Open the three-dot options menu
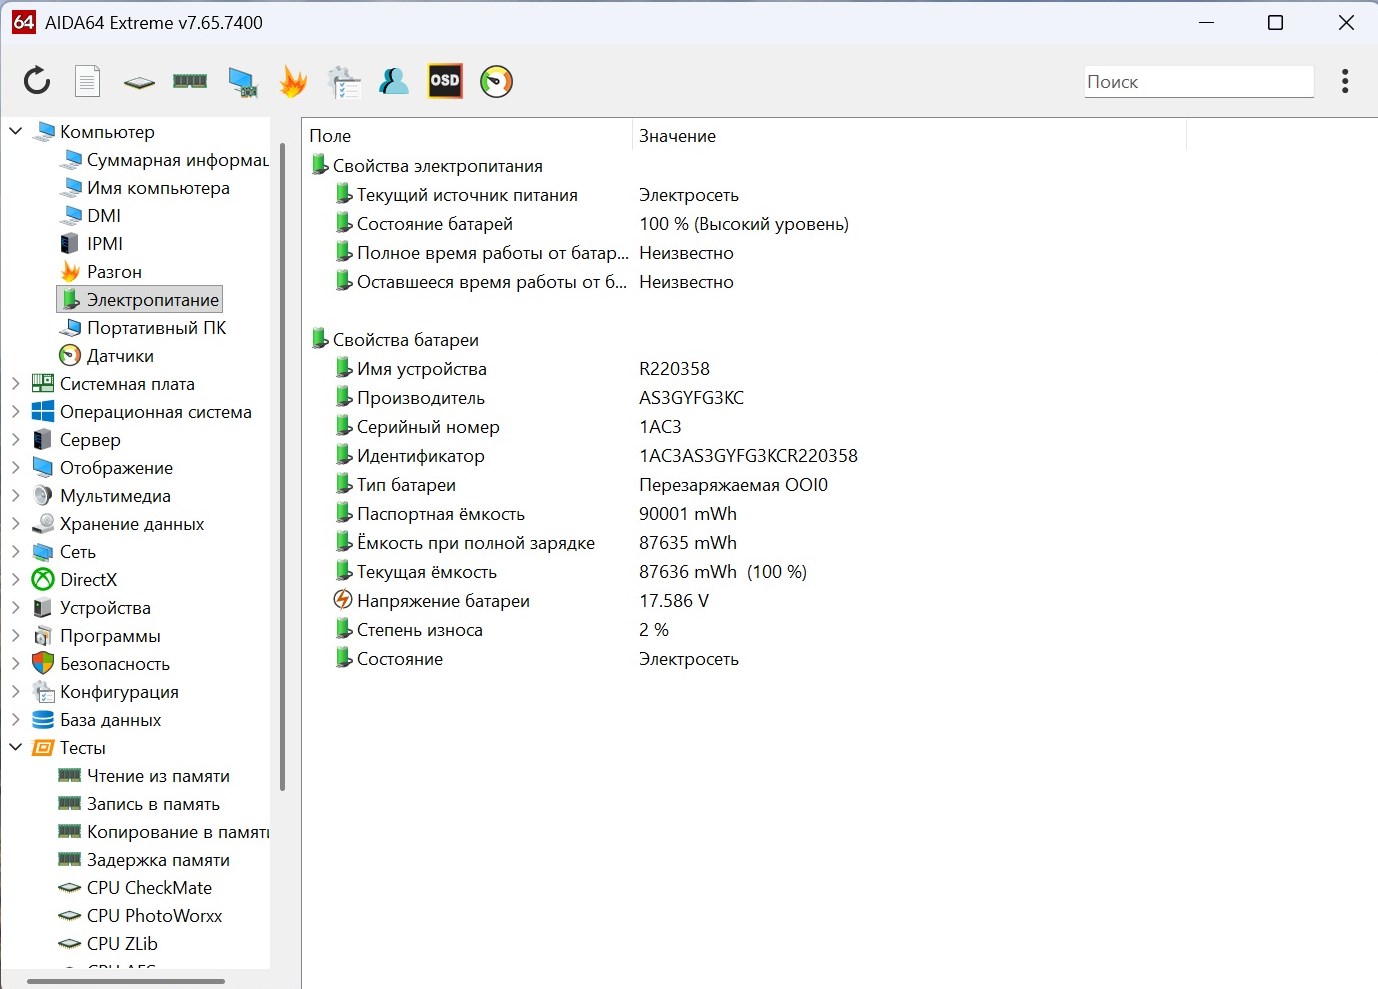 1345,81
